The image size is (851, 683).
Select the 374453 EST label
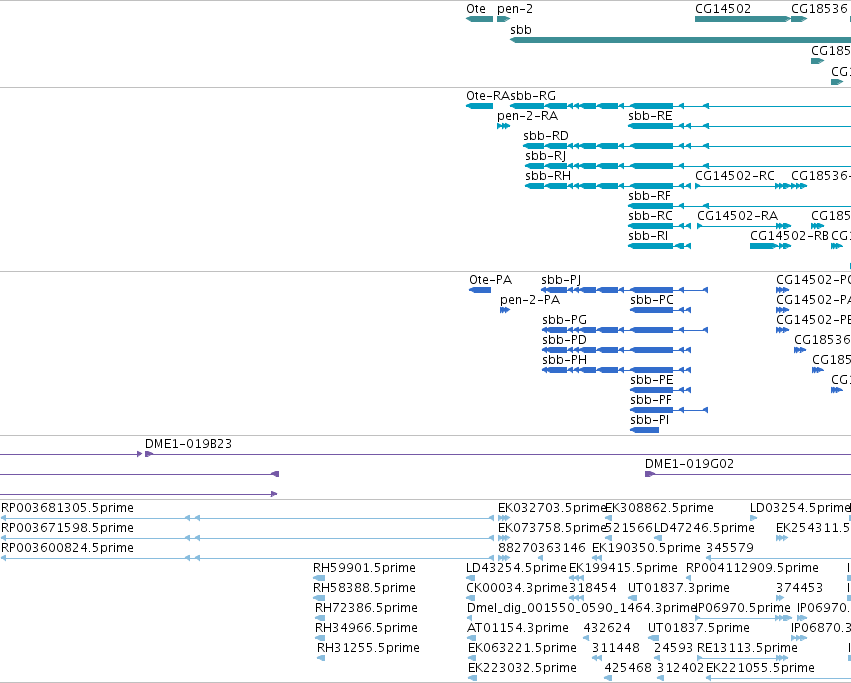(799, 589)
